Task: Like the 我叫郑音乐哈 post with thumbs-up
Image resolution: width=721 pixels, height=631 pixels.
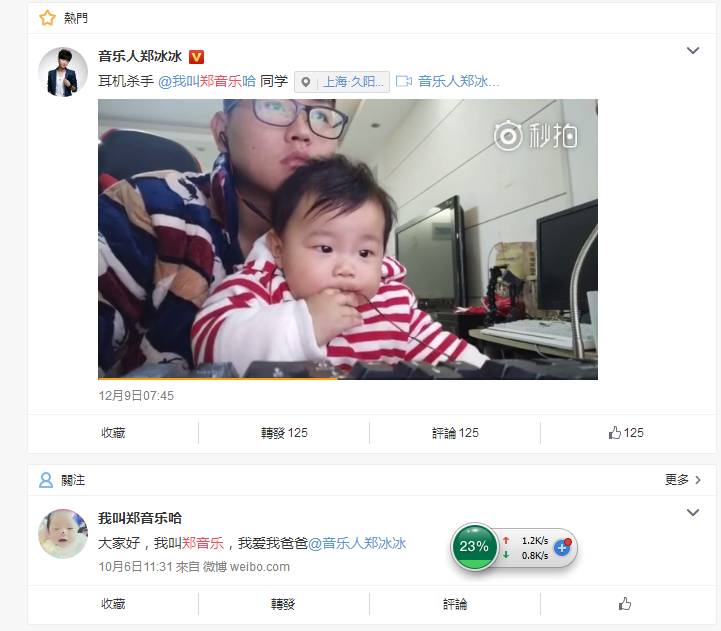Action: point(624,603)
